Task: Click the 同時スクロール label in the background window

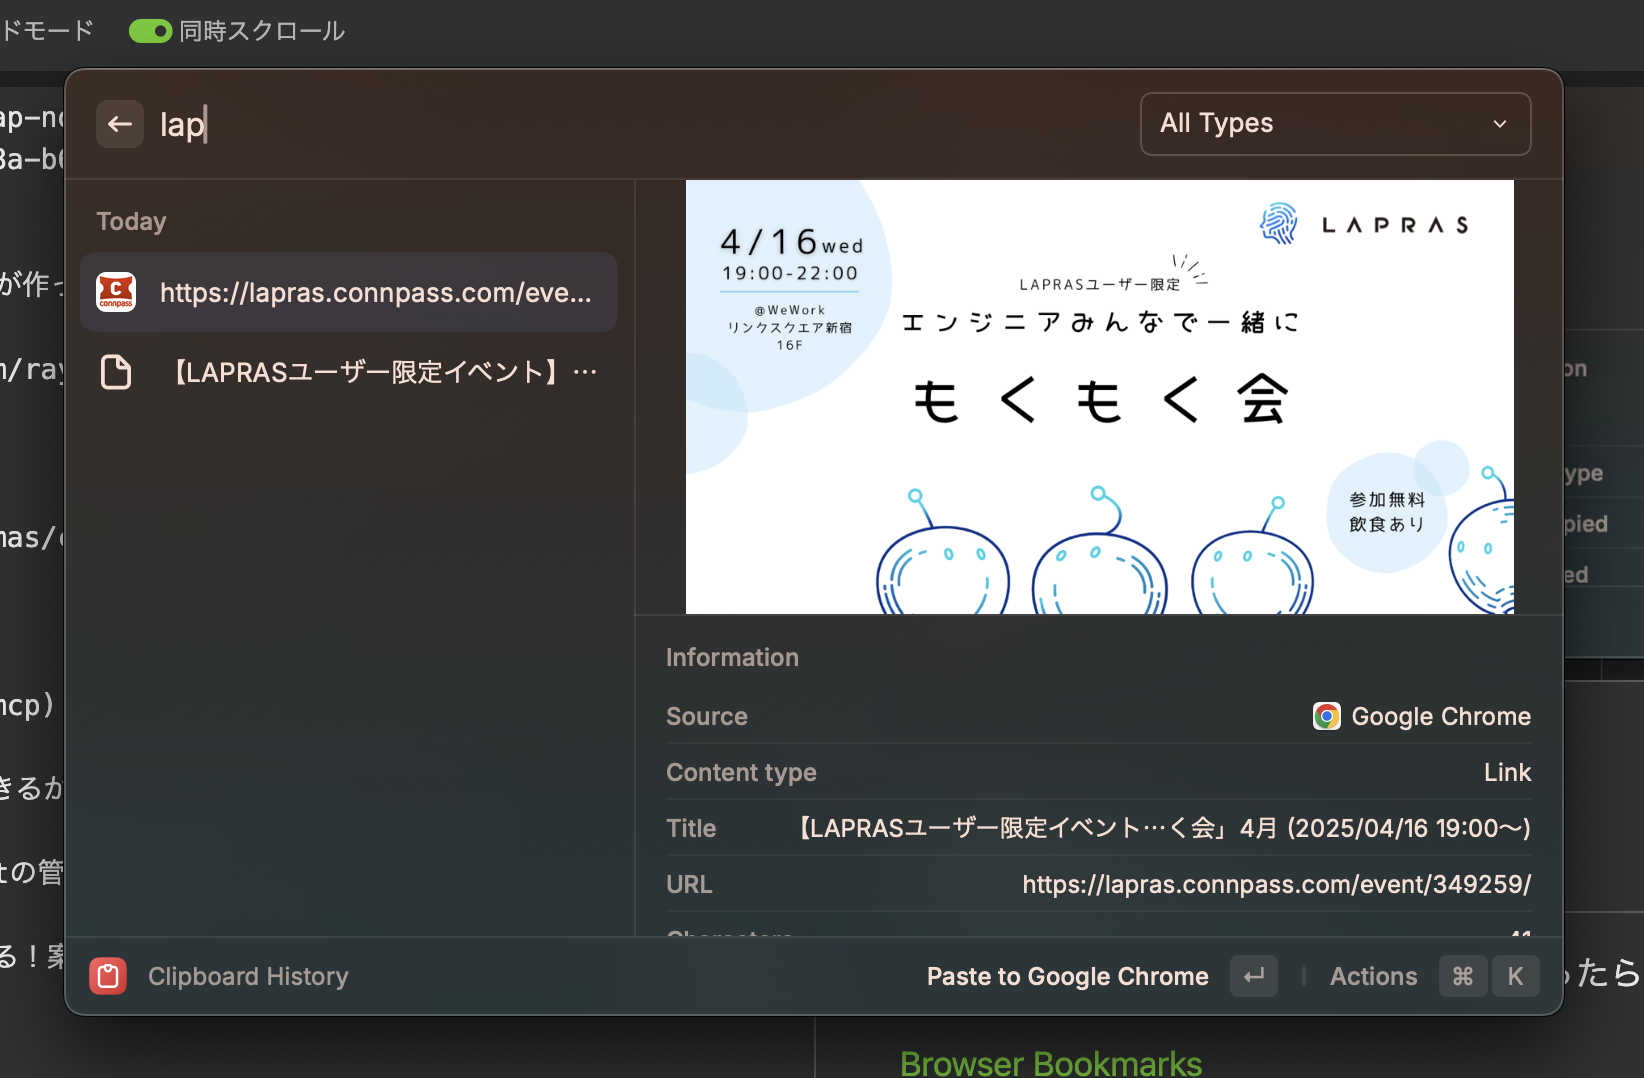Action: pyautogui.click(x=262, y=31)
